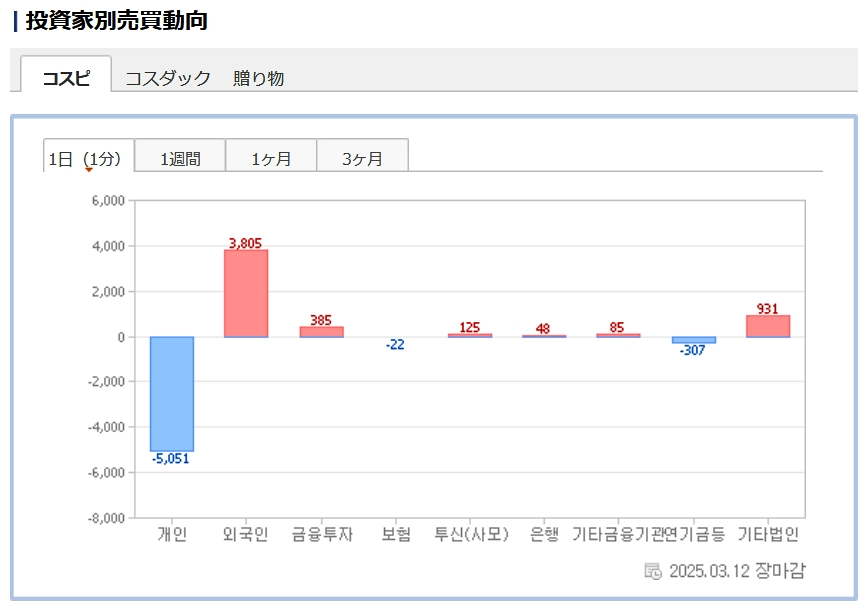Image resolution: width=868 pixels, height=607 pixels.
Task: Click the -22 value label for 보험
Action: click(395, 345)
